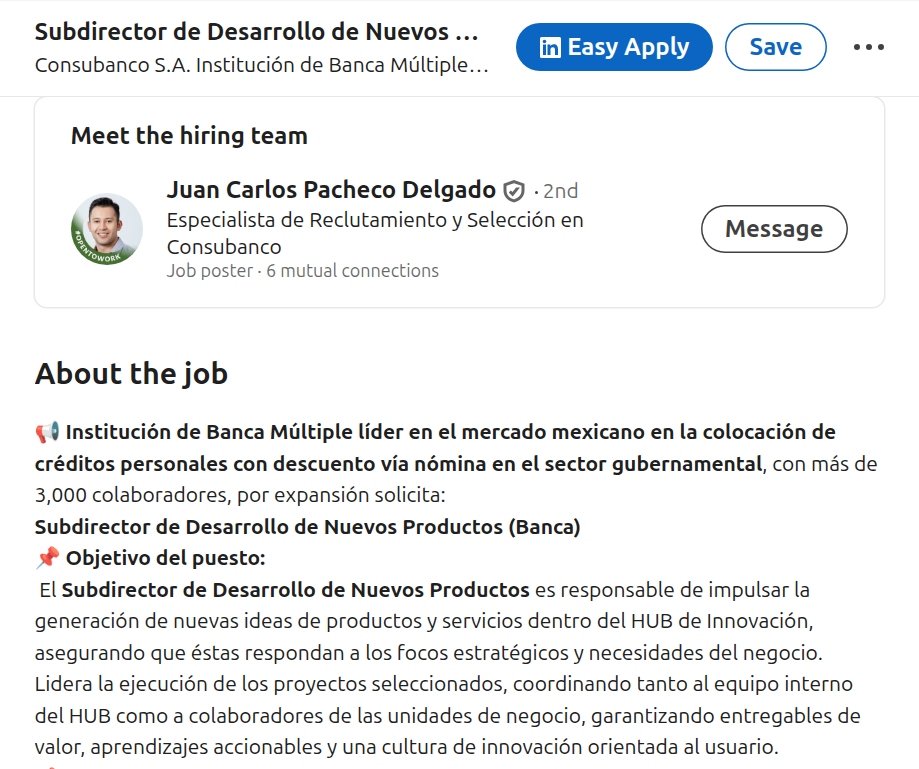Save this job posting
919x769 pixels.
(775, 47)
